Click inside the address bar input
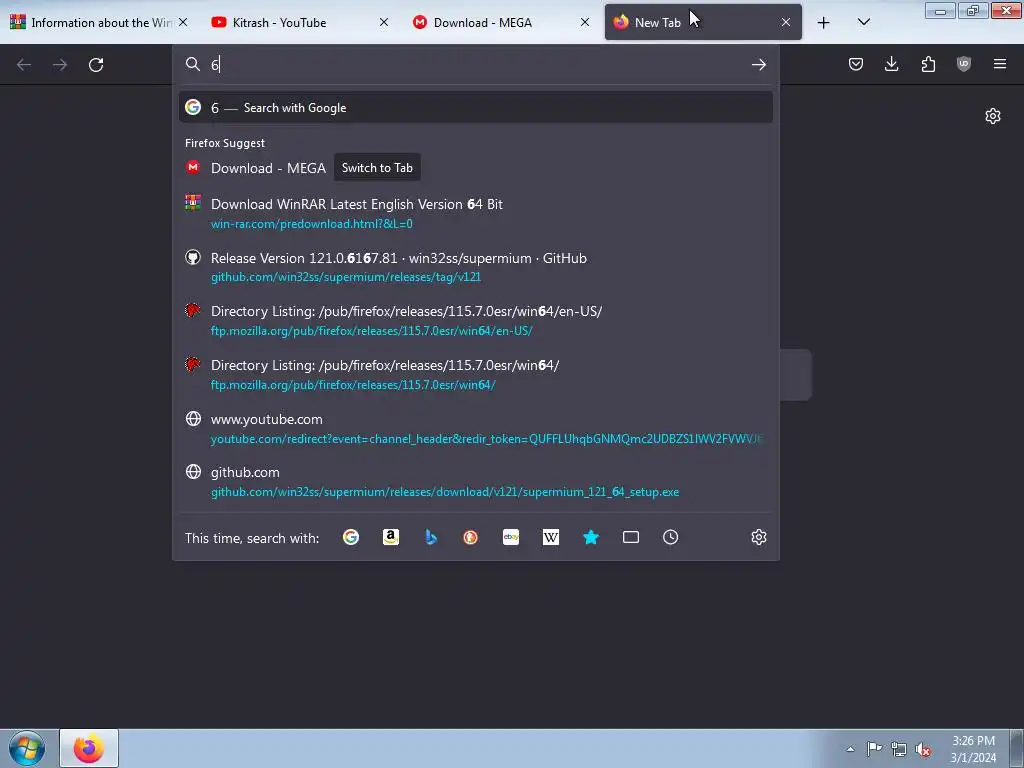Screen dimensions: 1024x768 coord(477,64)
